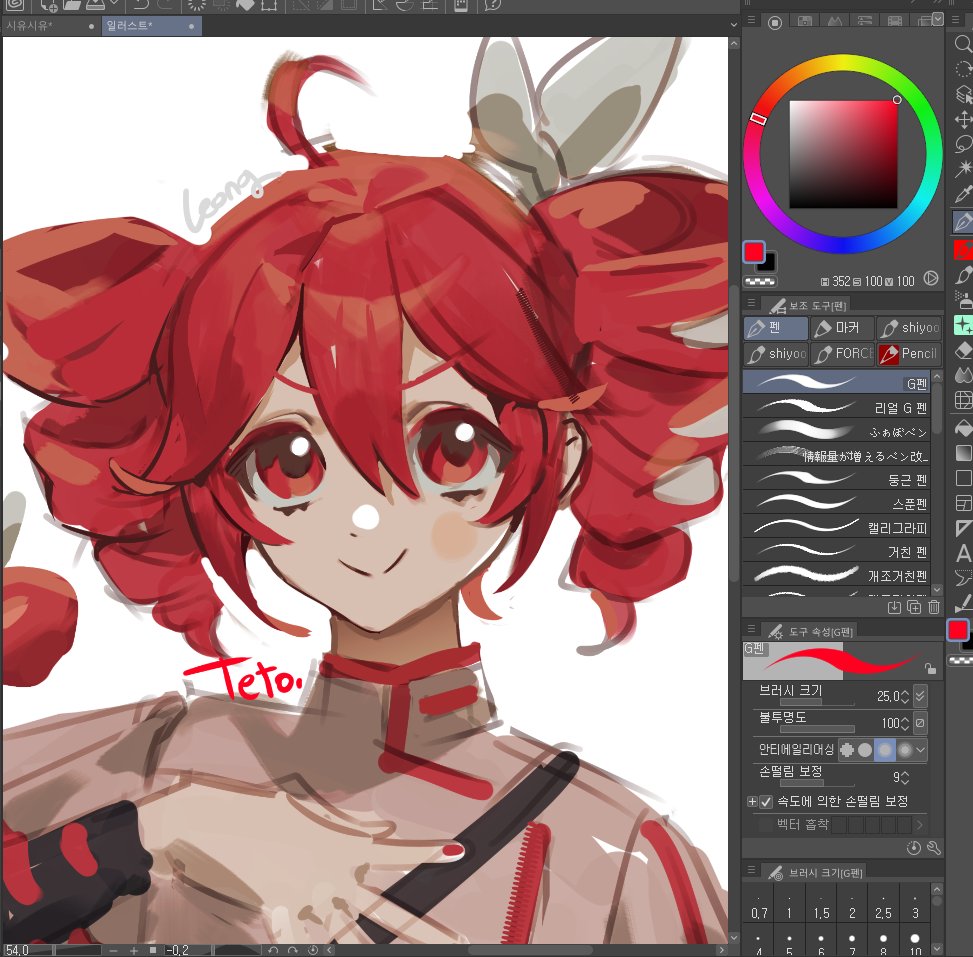Open the tool property panel hamburger menu
This screenshot has width=973, height=957.
click(751, 629)
